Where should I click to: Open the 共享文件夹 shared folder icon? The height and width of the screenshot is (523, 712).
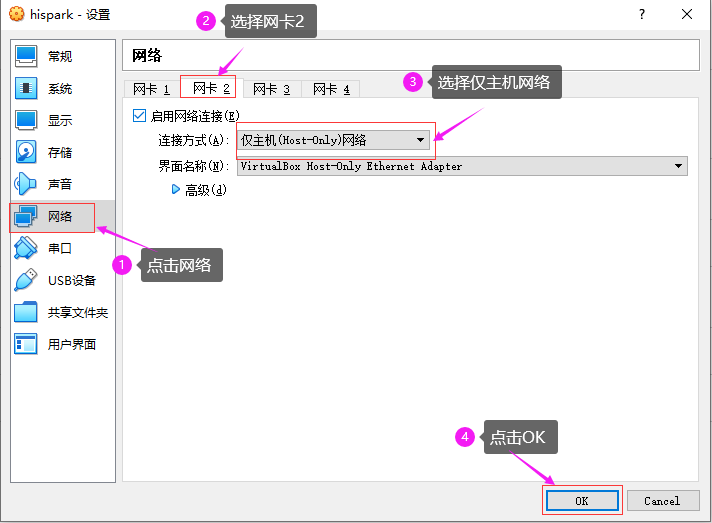pos(27,313)
